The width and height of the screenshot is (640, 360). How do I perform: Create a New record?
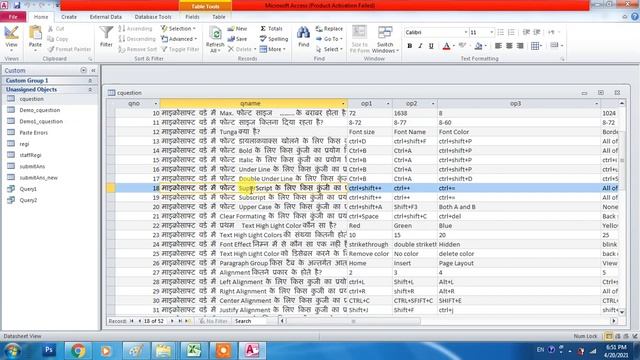238,29
